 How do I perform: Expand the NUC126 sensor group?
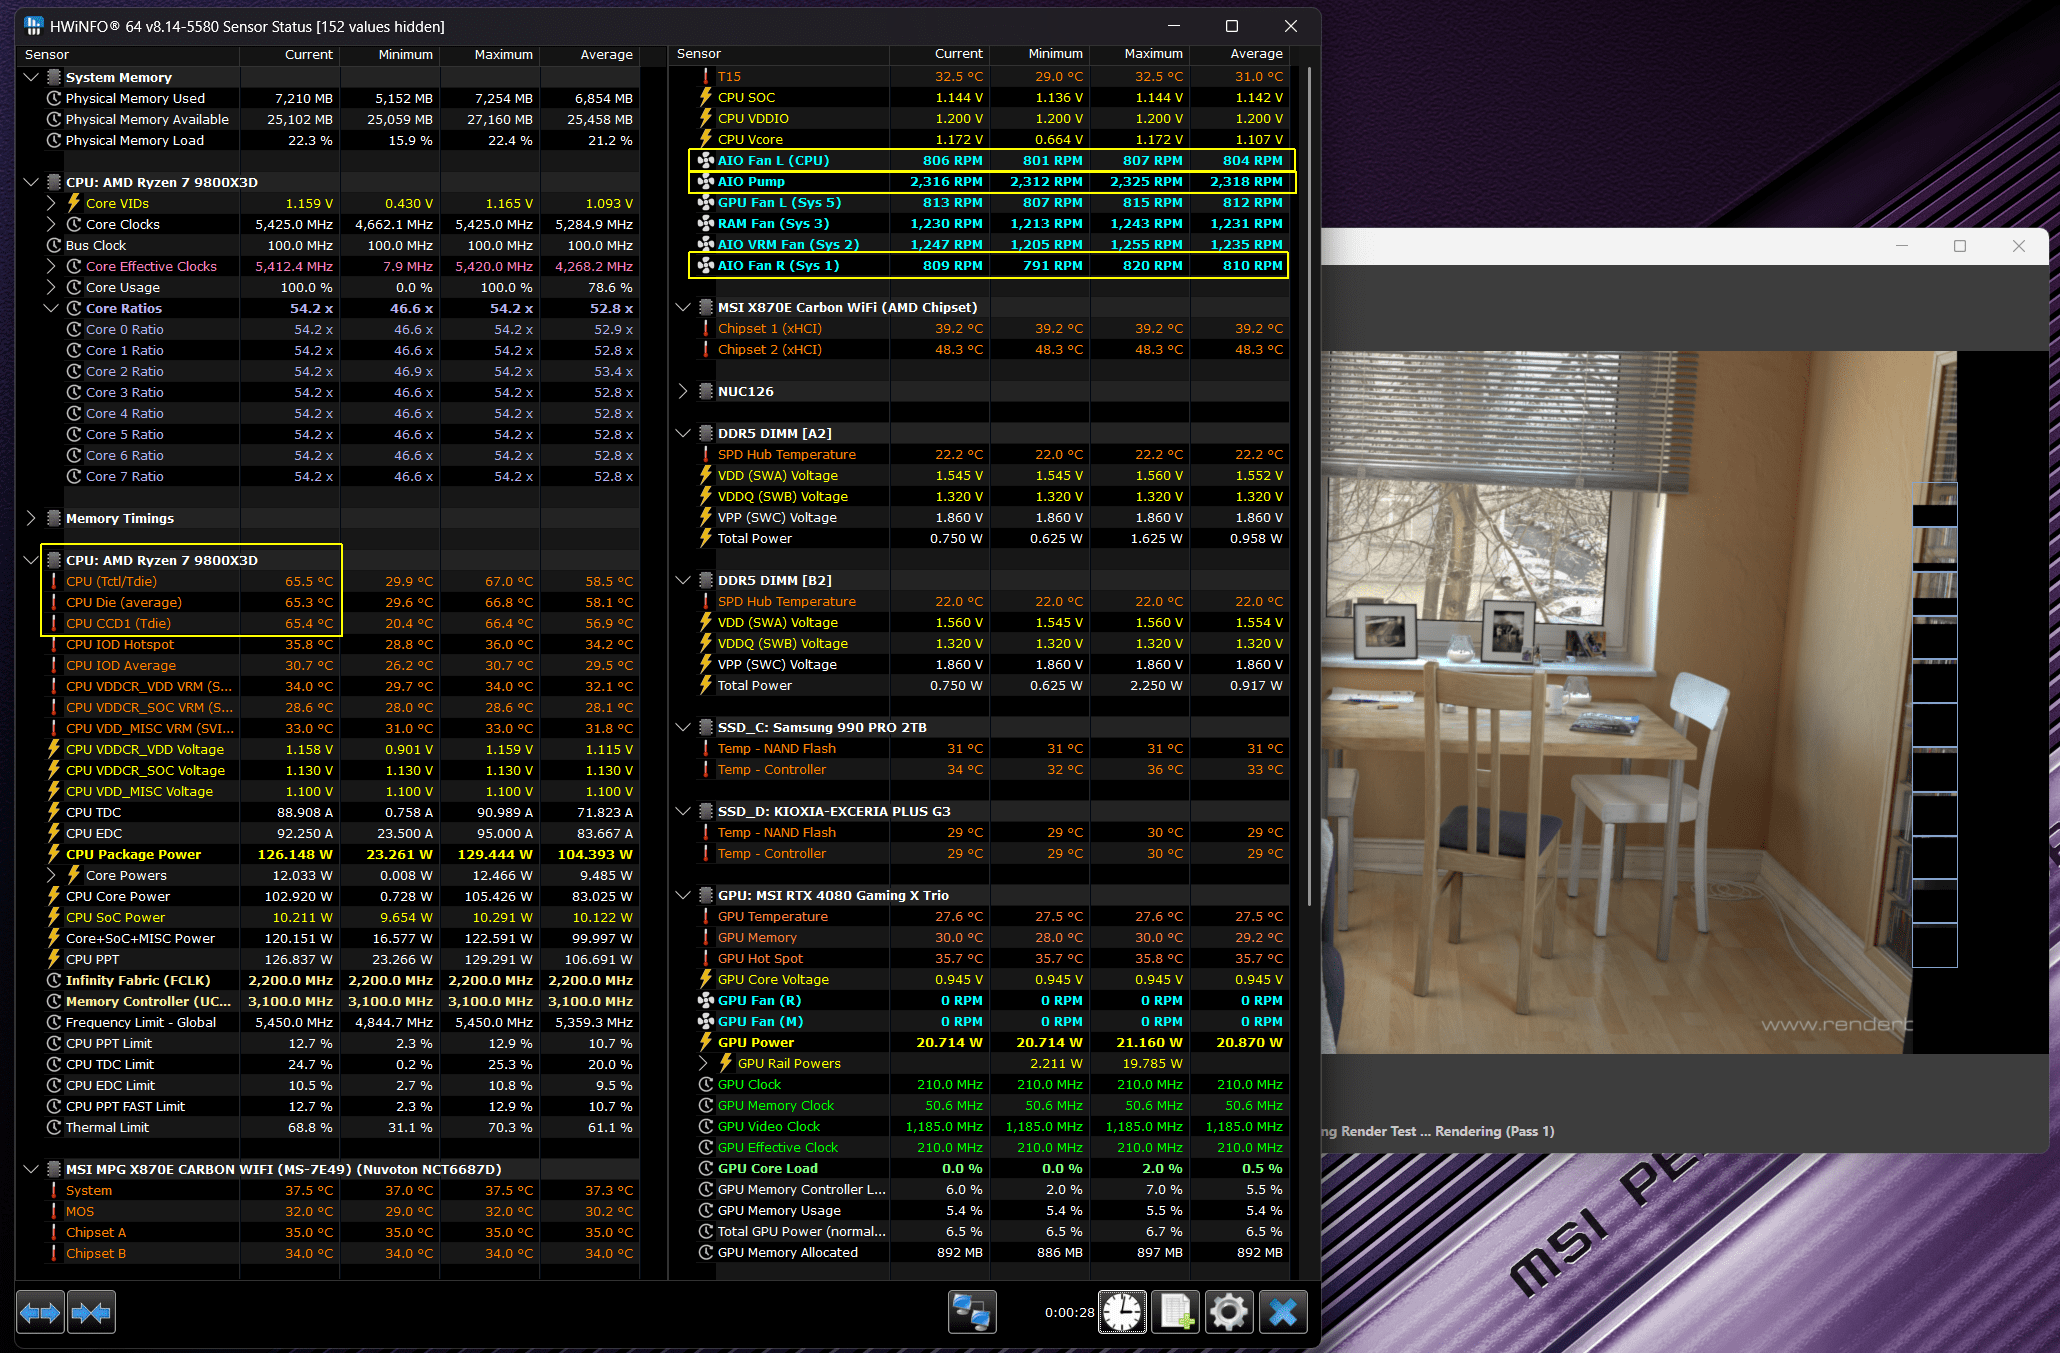pos(683,391)
